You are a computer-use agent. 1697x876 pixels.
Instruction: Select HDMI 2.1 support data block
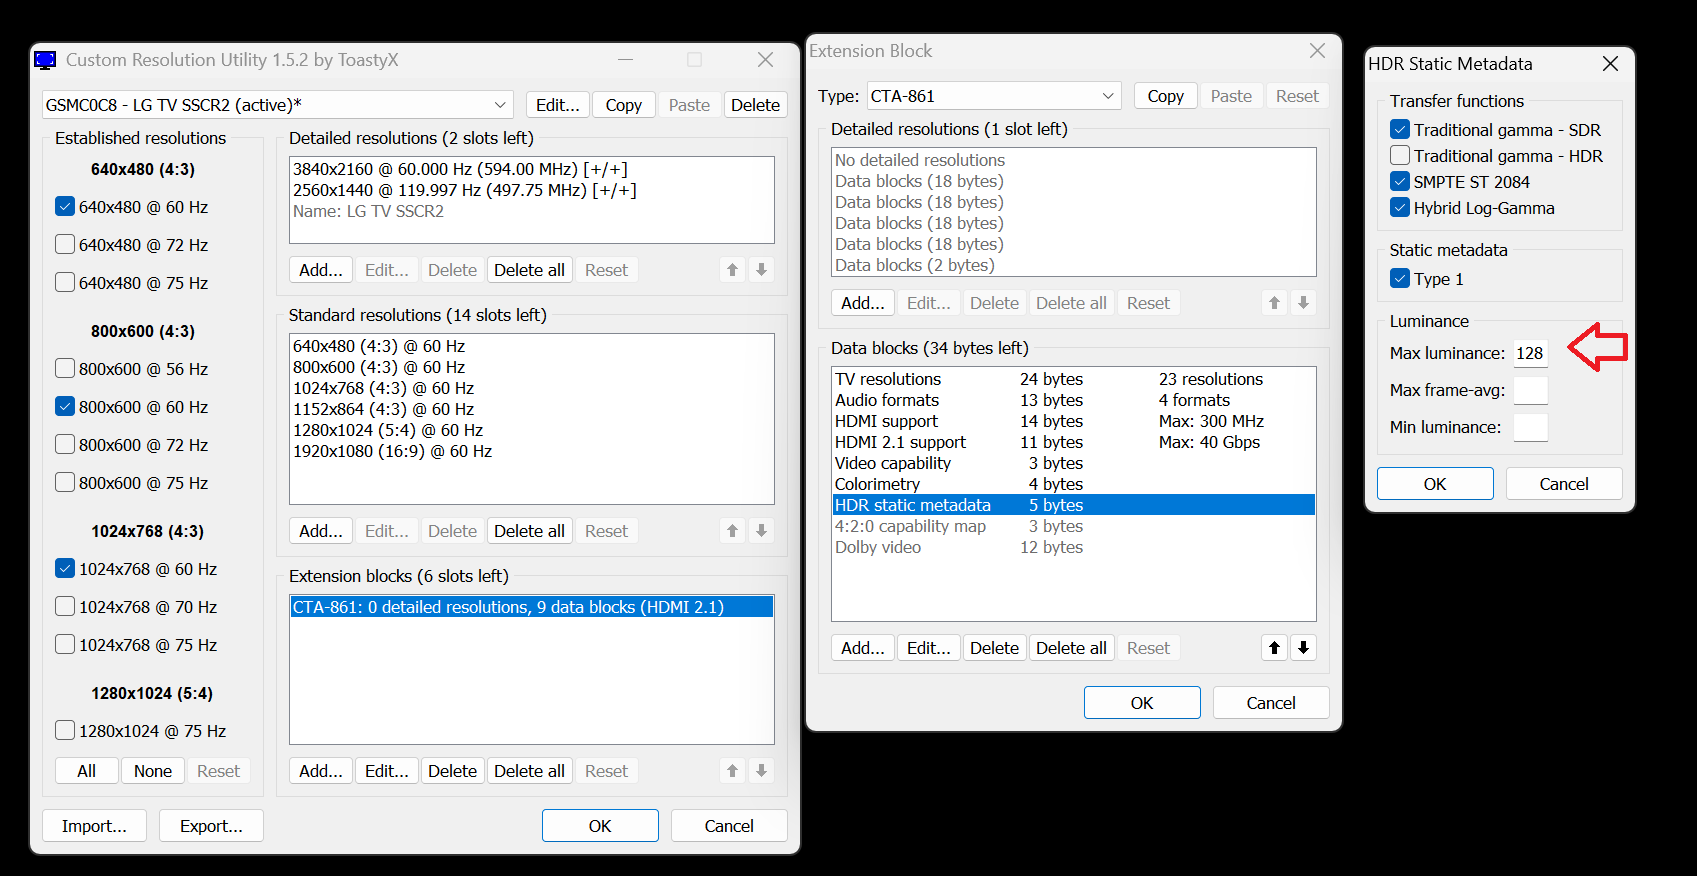[1074, 442]
